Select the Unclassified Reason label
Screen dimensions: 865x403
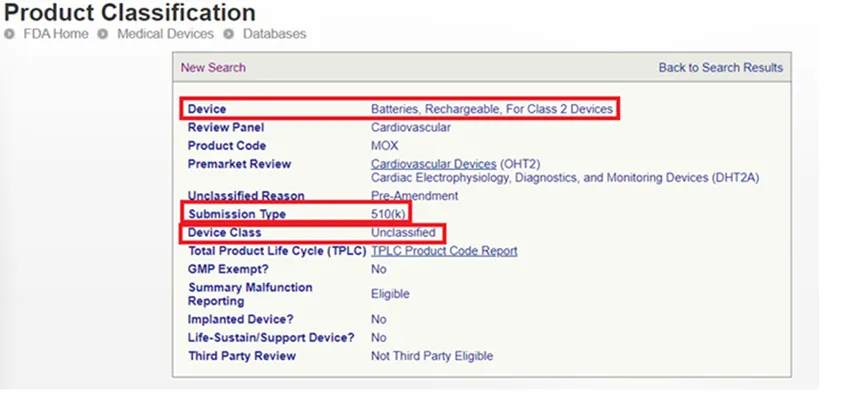point(245,196)
